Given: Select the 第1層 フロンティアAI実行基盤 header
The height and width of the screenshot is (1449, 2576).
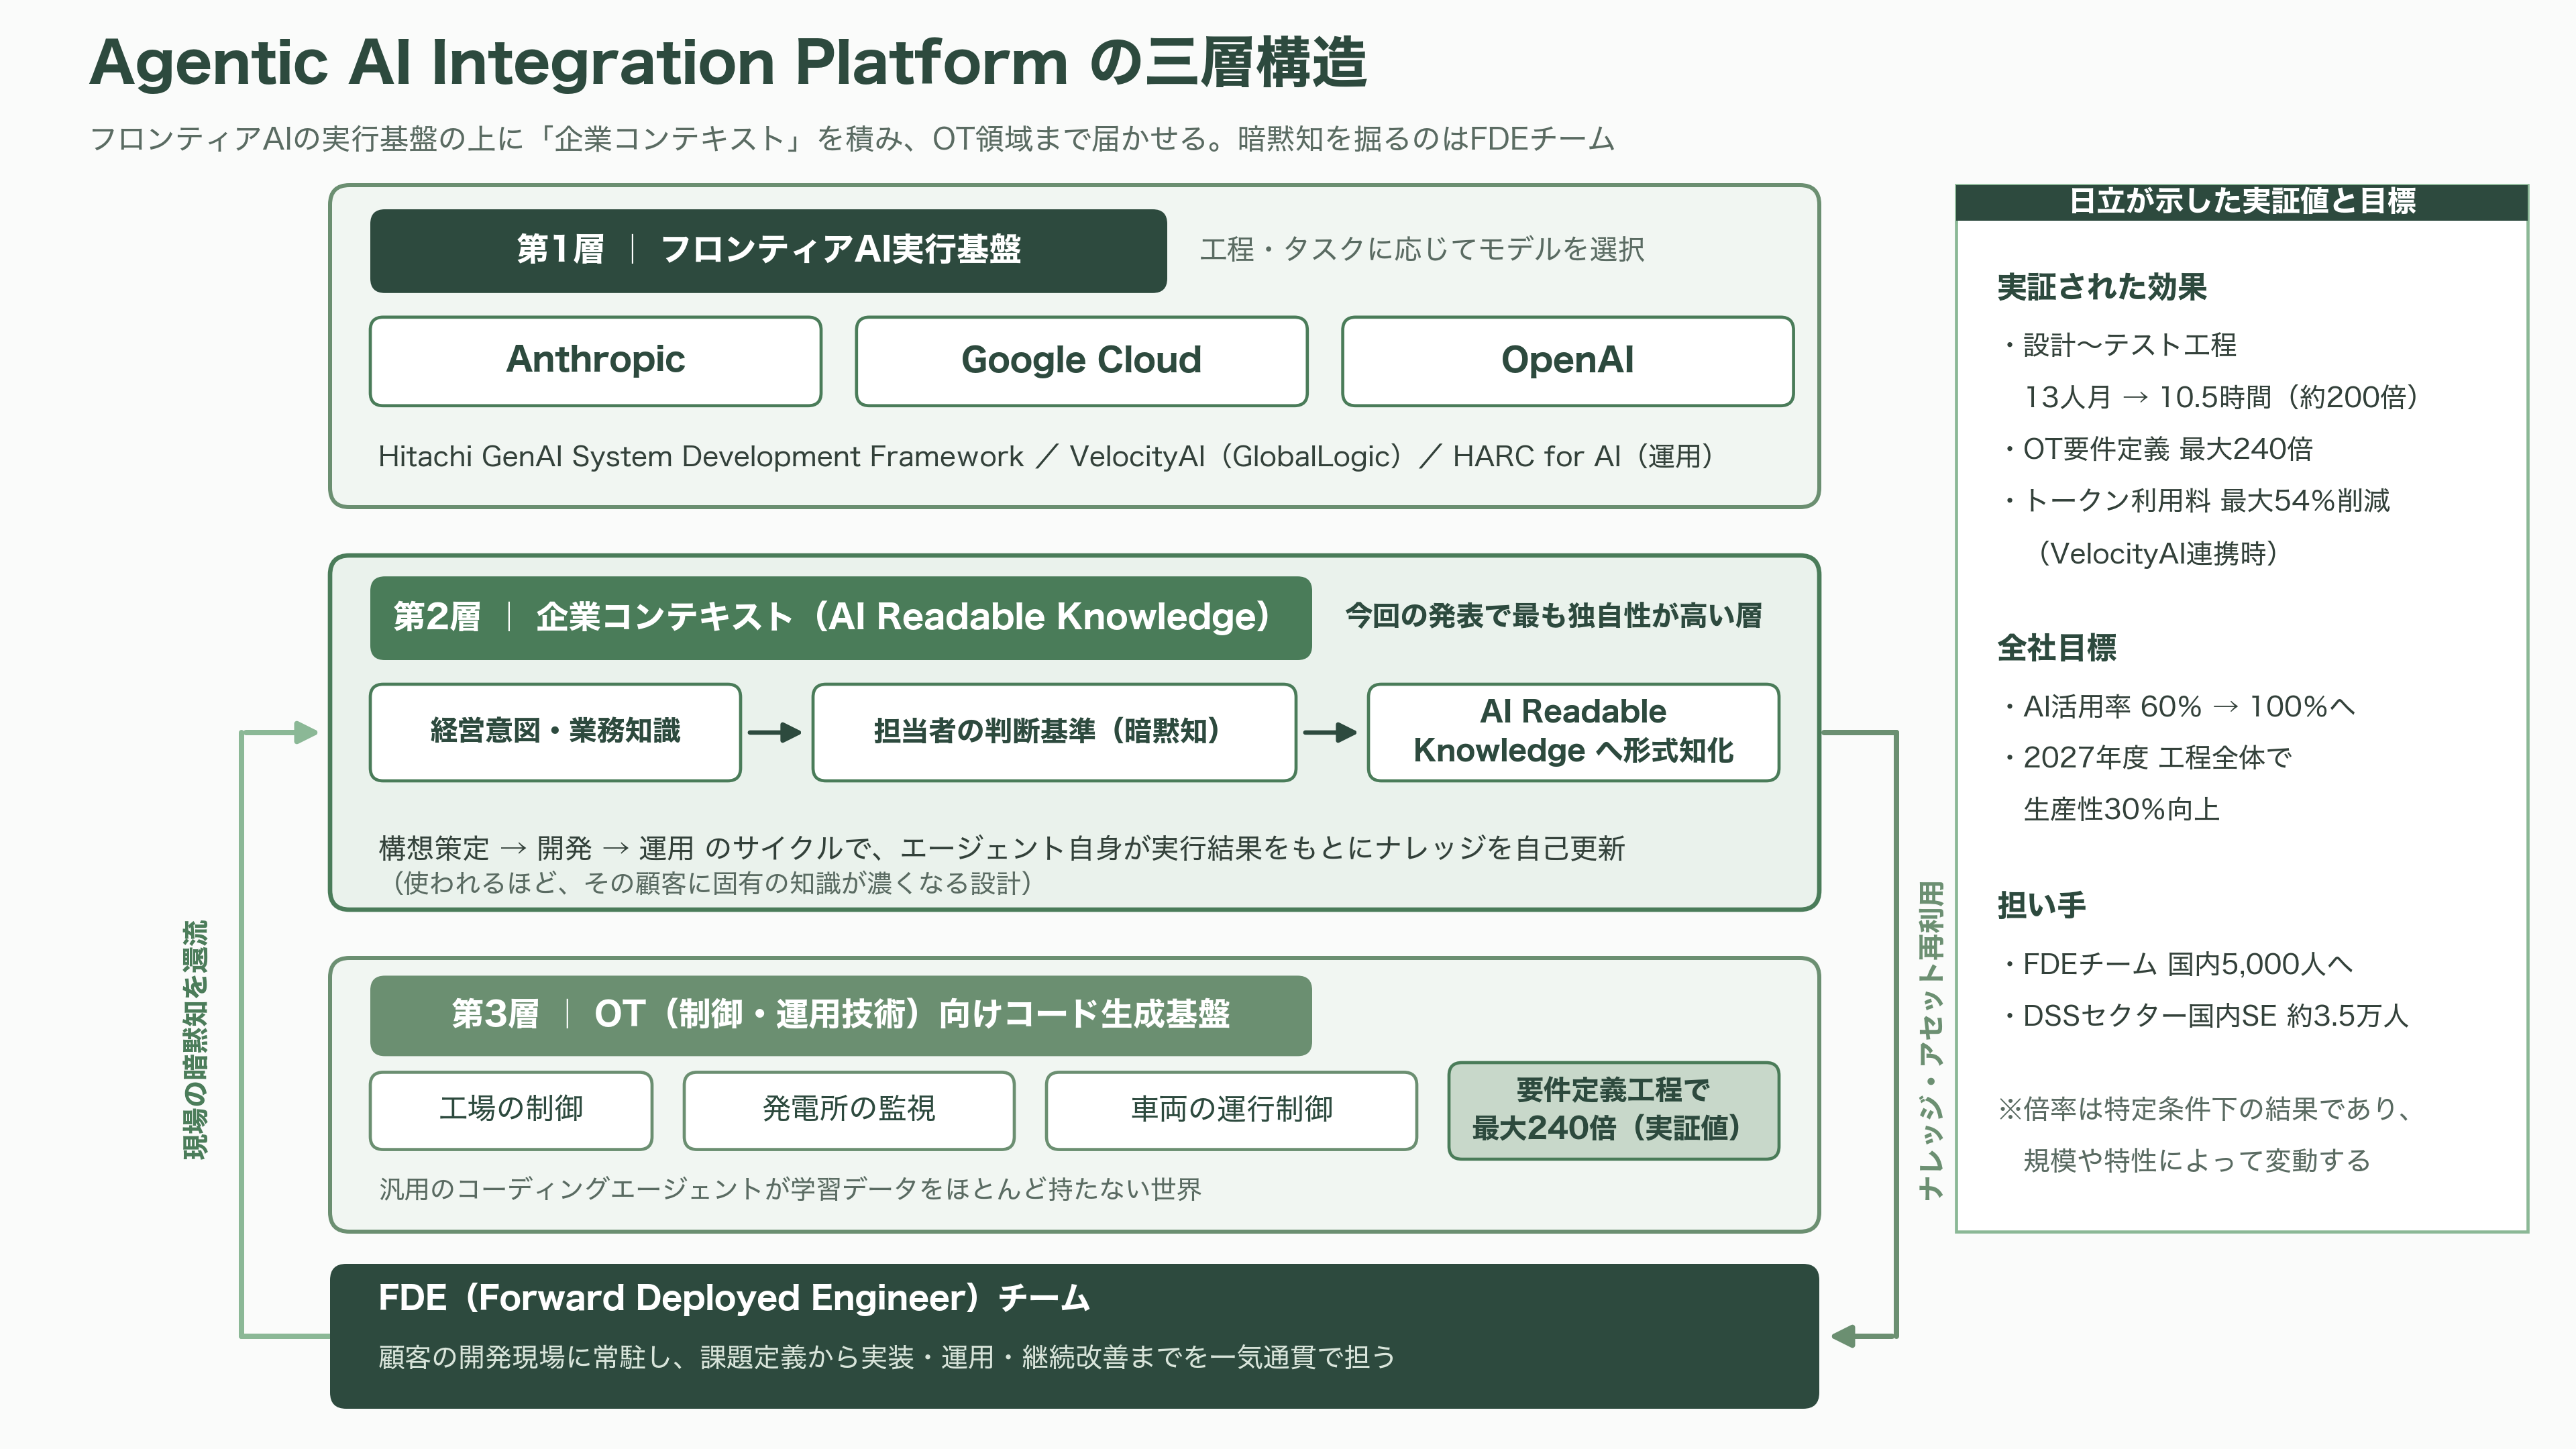Looking at the screenshot, I should [x=768, y=250].
